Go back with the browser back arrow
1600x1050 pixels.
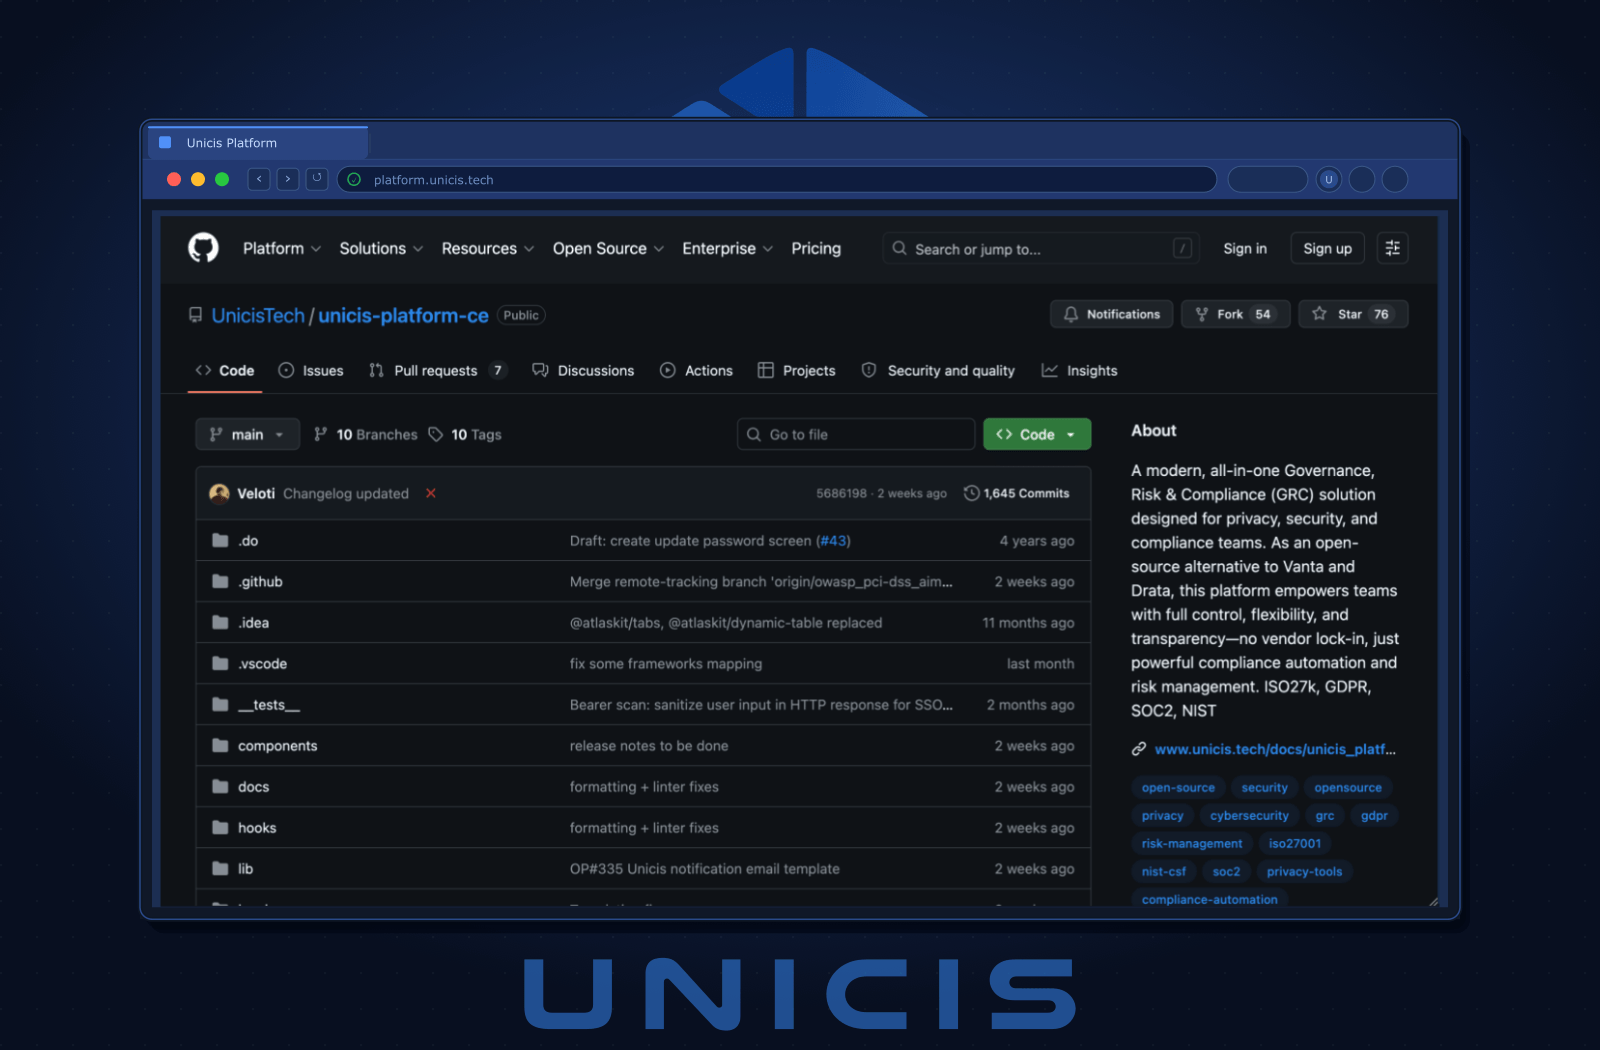tap(259, 179)
